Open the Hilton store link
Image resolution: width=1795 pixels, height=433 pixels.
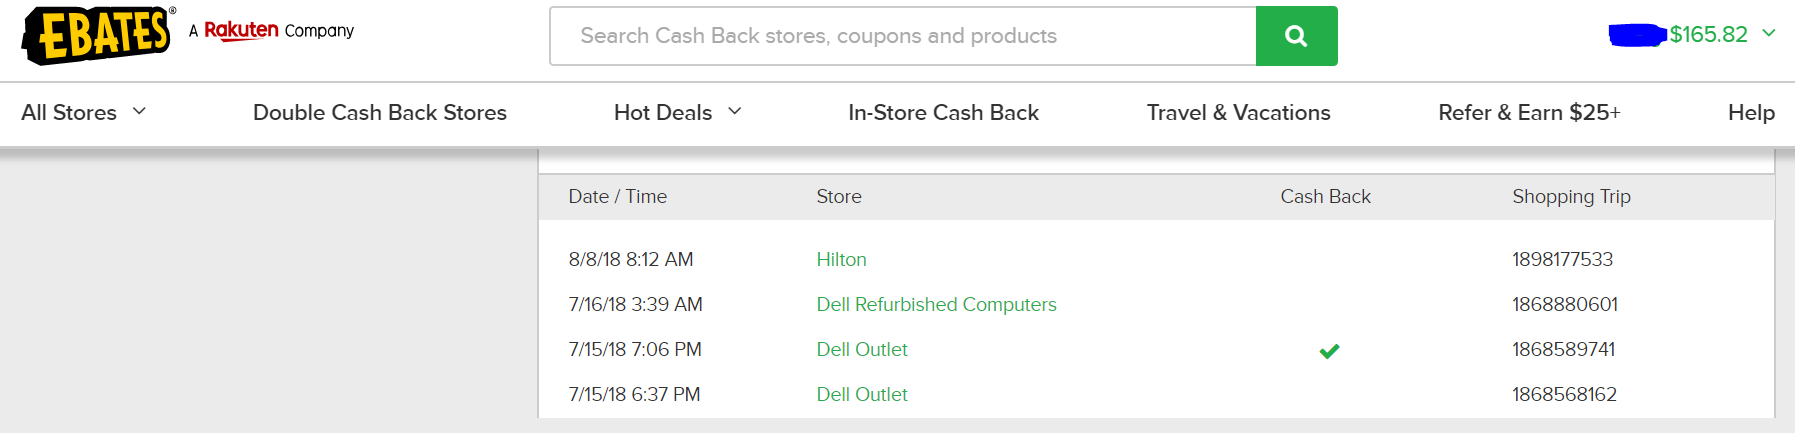tap(841, 259)
